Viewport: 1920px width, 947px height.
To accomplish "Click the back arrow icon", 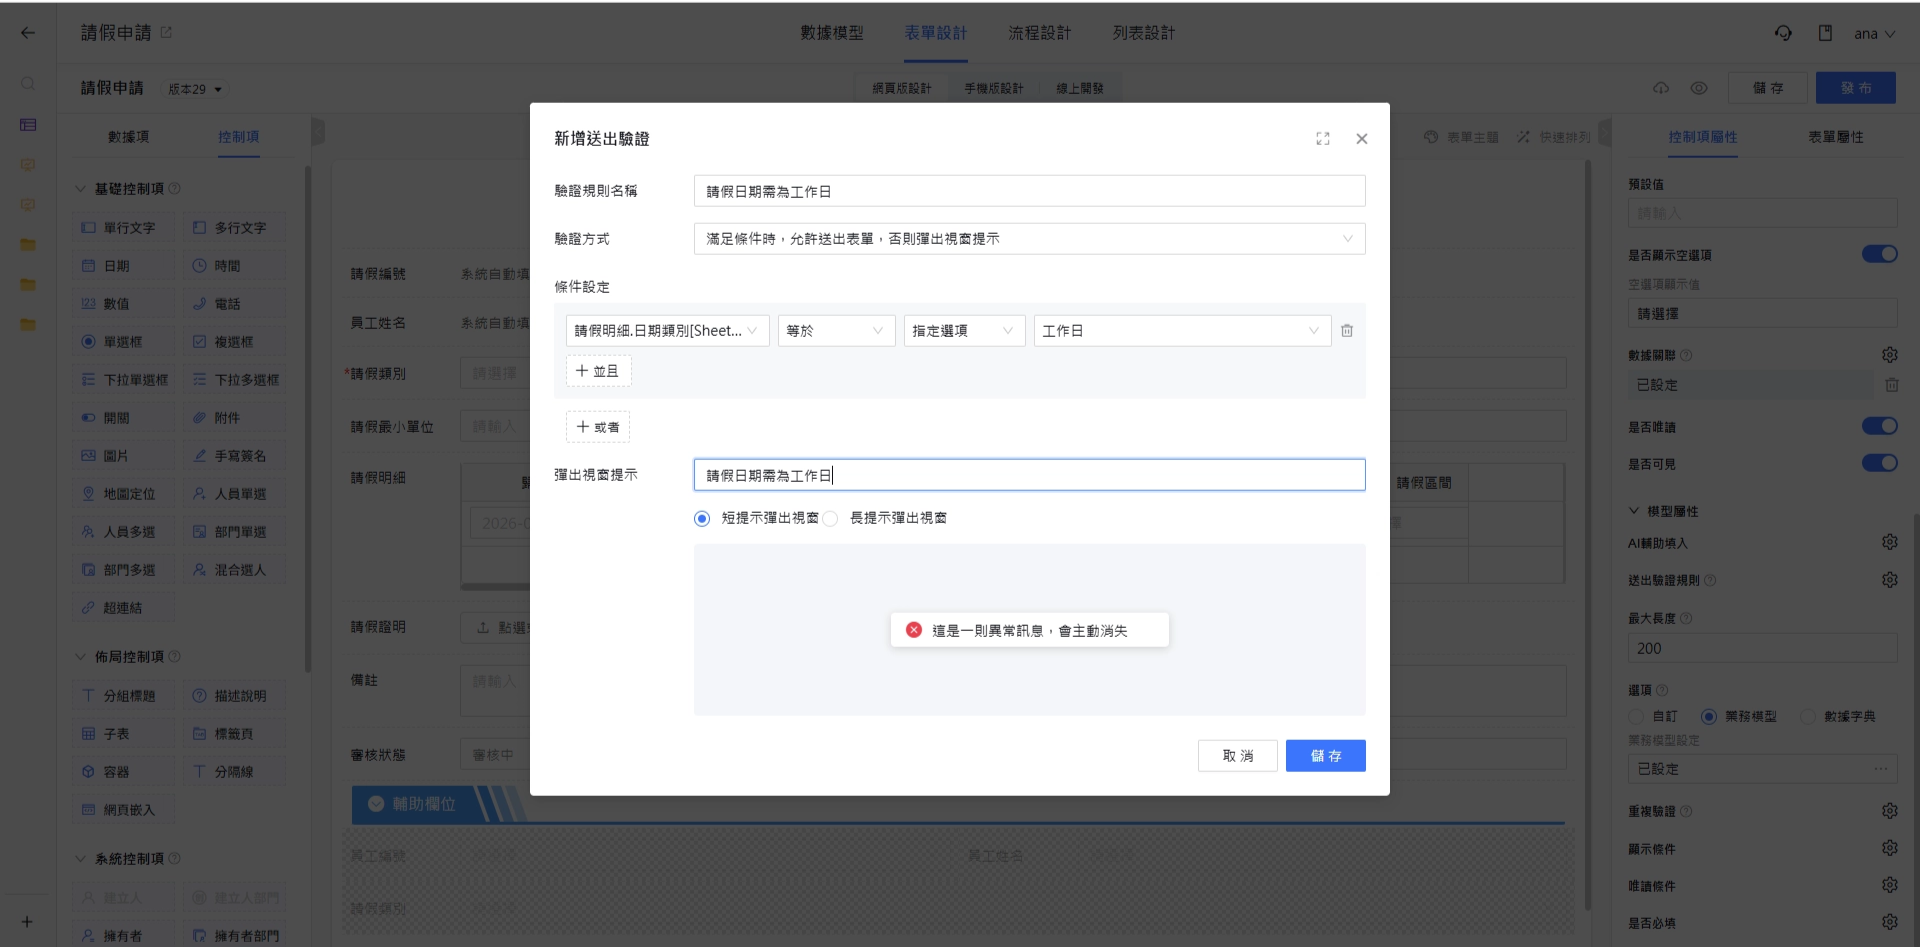I will pos(28,33).
